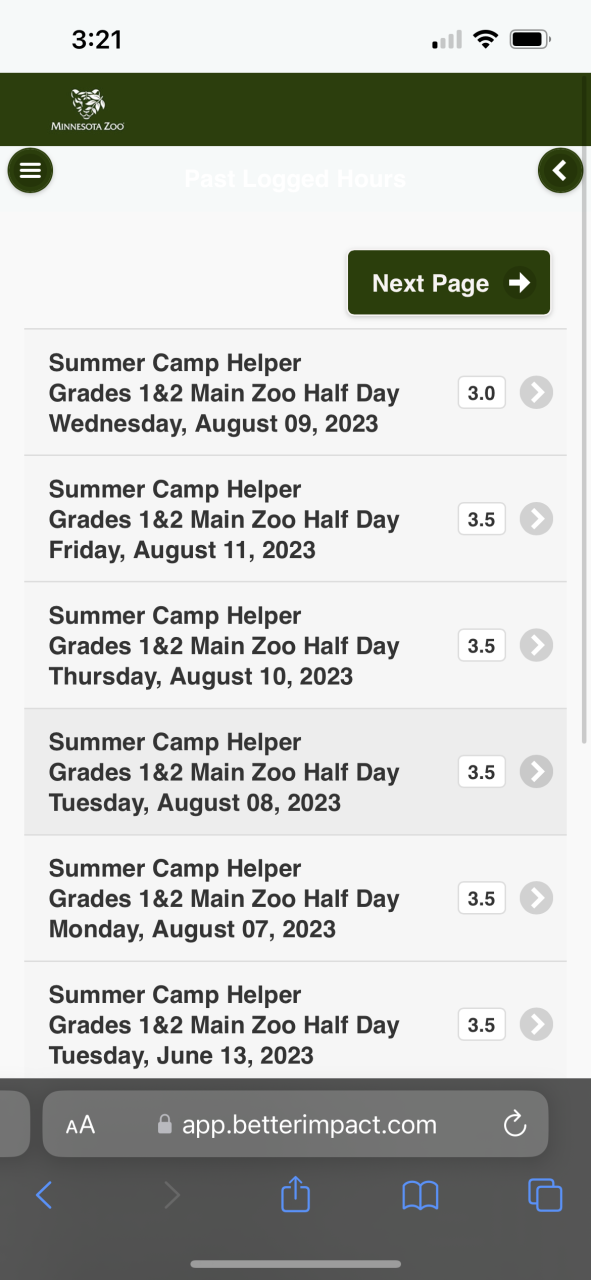Open the Tuesday, June 13, 2023 entry
591x1280 pixels.
(295, 1020)
